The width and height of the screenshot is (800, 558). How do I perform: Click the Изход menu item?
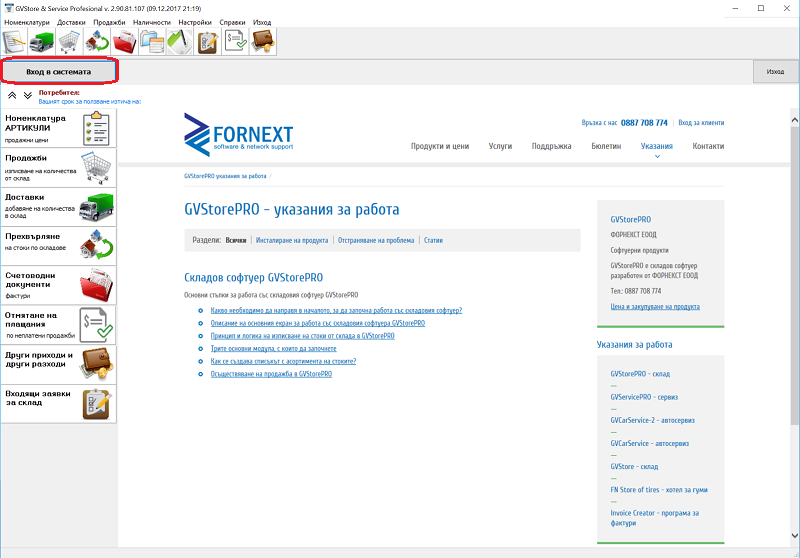pos(262,22)
